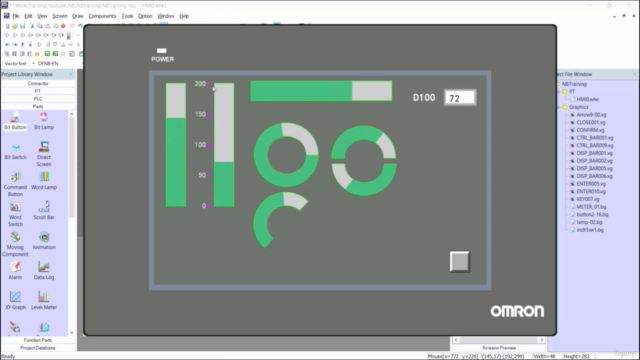The width and height of the screenshot is (640, 360).
Task: Expand the Connector library section
Action: pos(38,83)
